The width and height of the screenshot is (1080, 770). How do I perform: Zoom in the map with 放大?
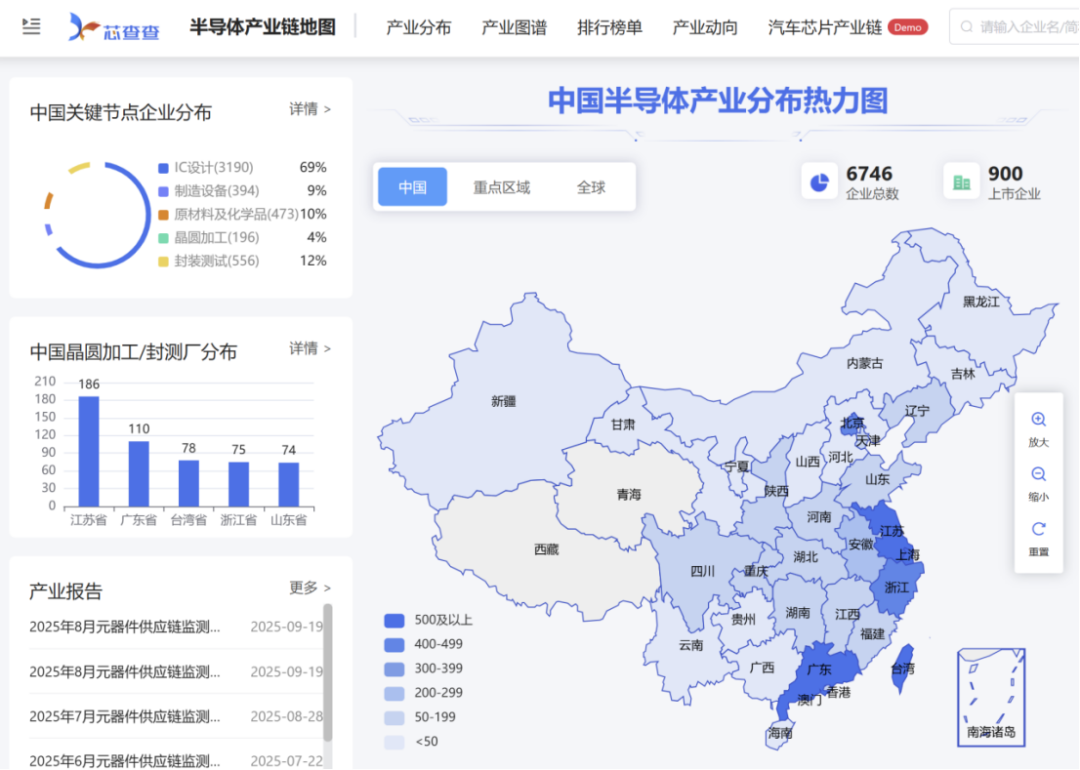1039,429
